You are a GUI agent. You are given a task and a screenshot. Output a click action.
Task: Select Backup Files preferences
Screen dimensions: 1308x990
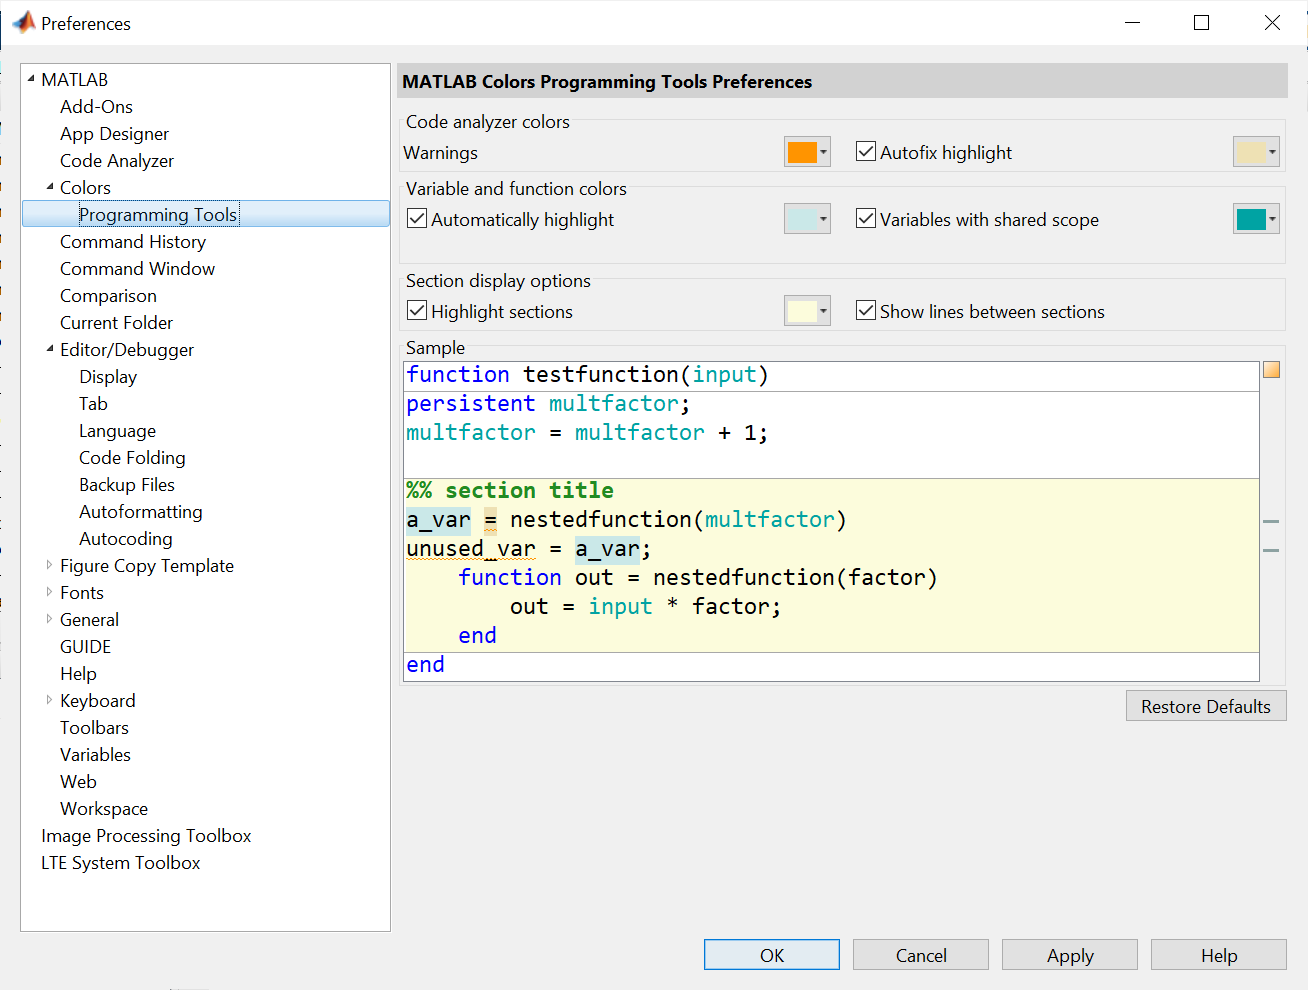click(x=127, y=484)
